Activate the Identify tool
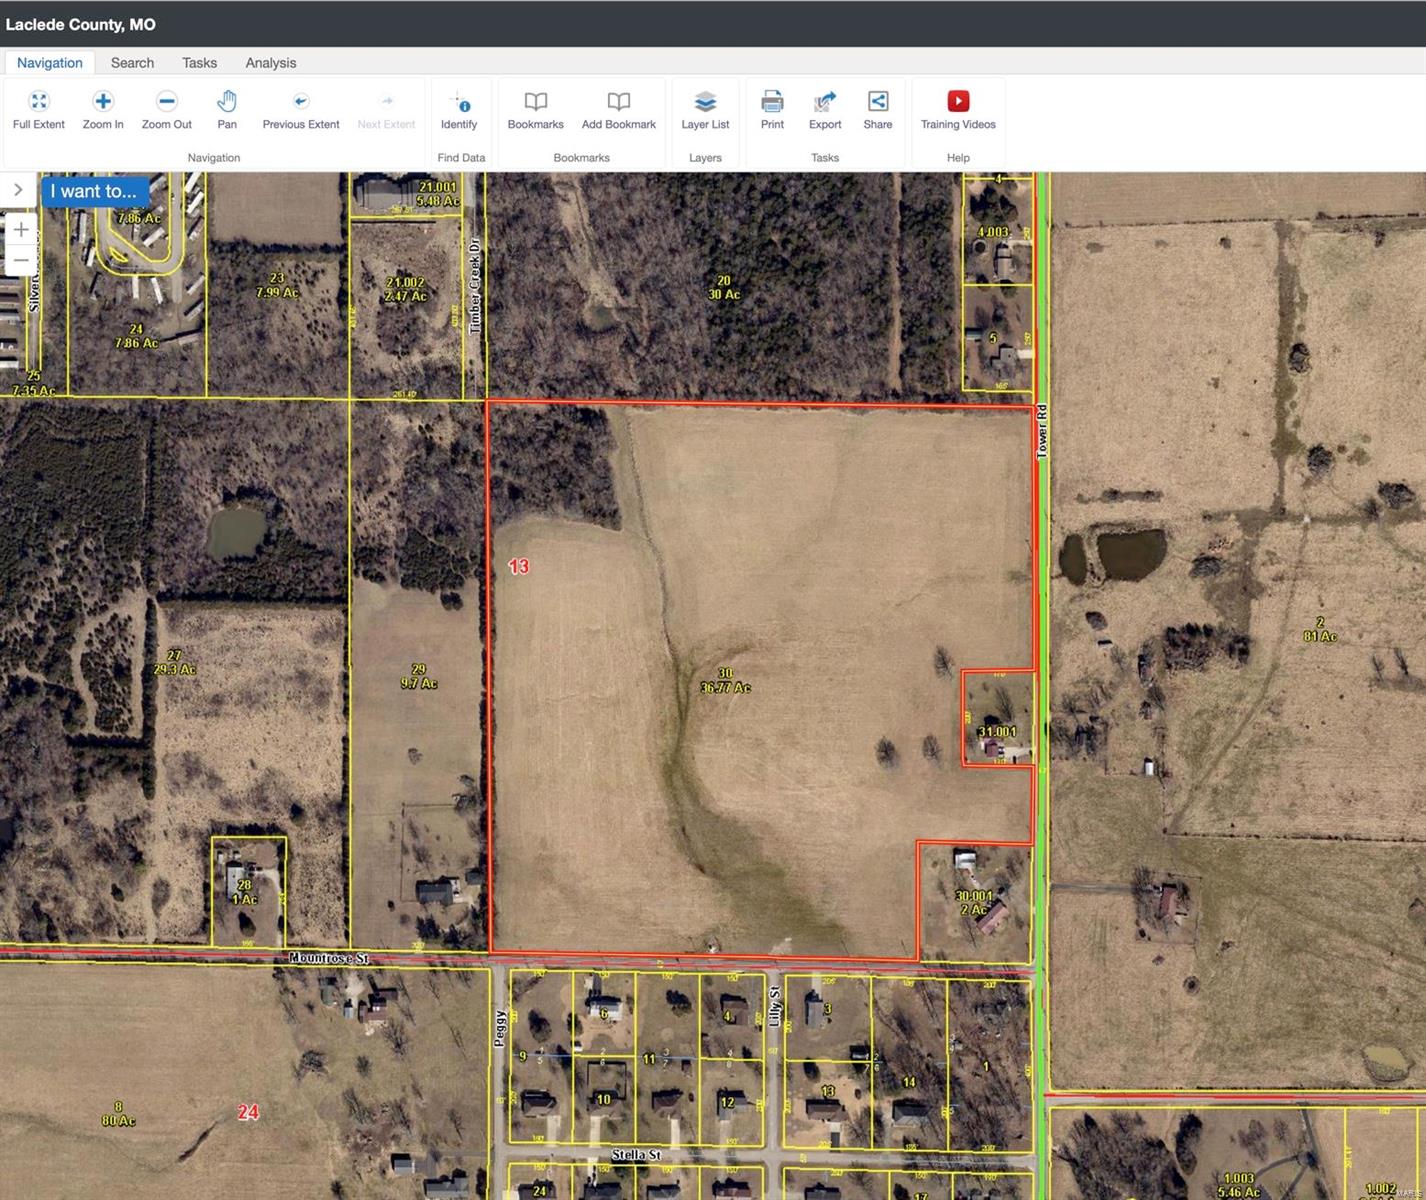The height and width of the screenshot is (1200, 1426). [459, 102]
